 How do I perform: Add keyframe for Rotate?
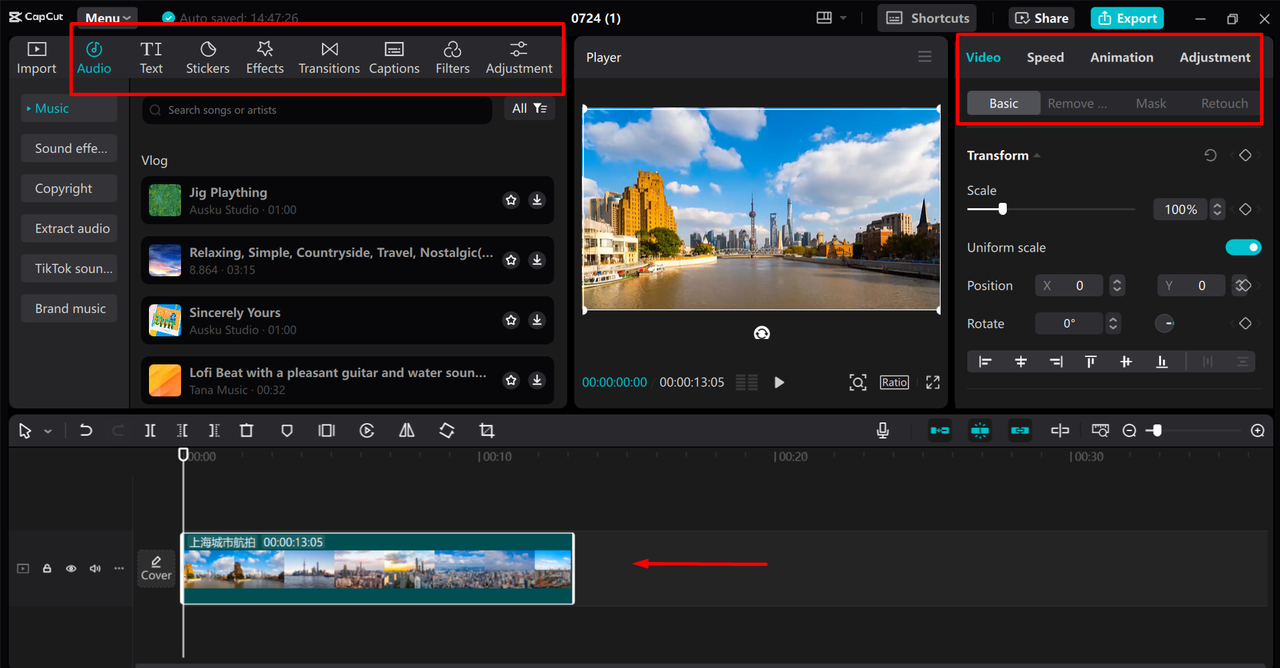(x=1245, y=323)
